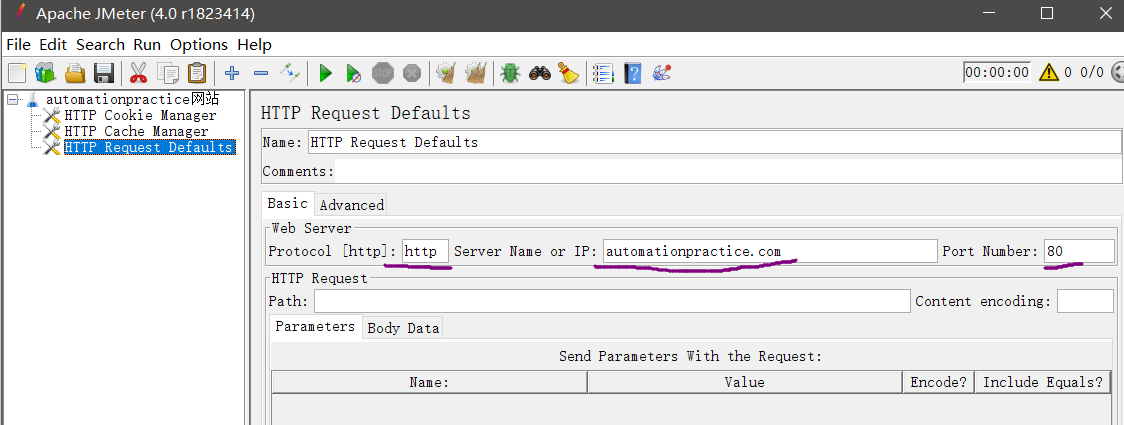Select HTTP Cookie Manager in tree
Screen dimensions: 1124x425
140,115
